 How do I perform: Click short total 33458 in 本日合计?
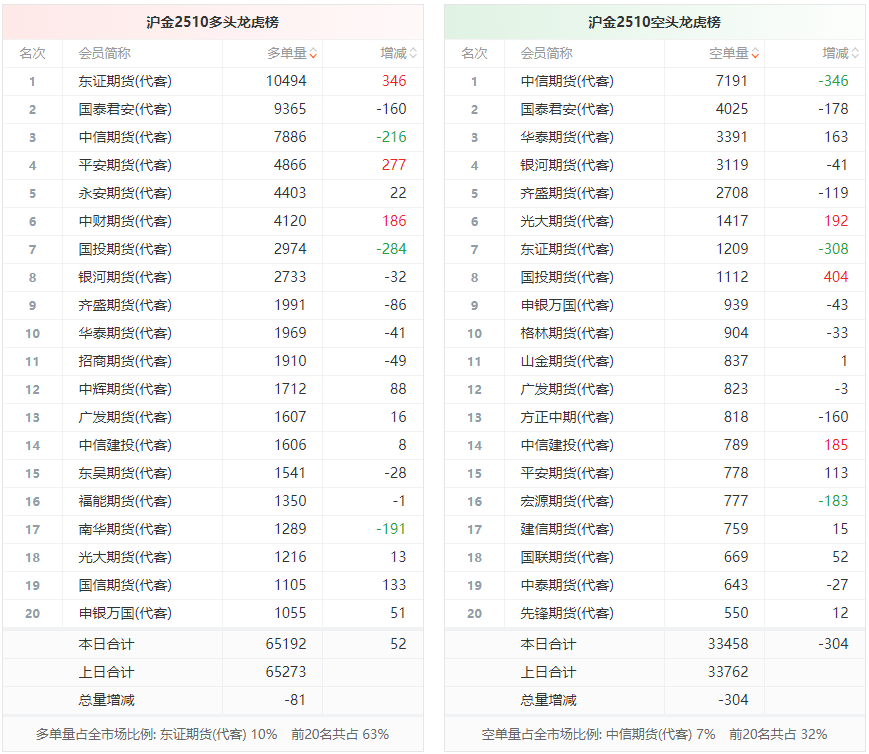[728, 644]
